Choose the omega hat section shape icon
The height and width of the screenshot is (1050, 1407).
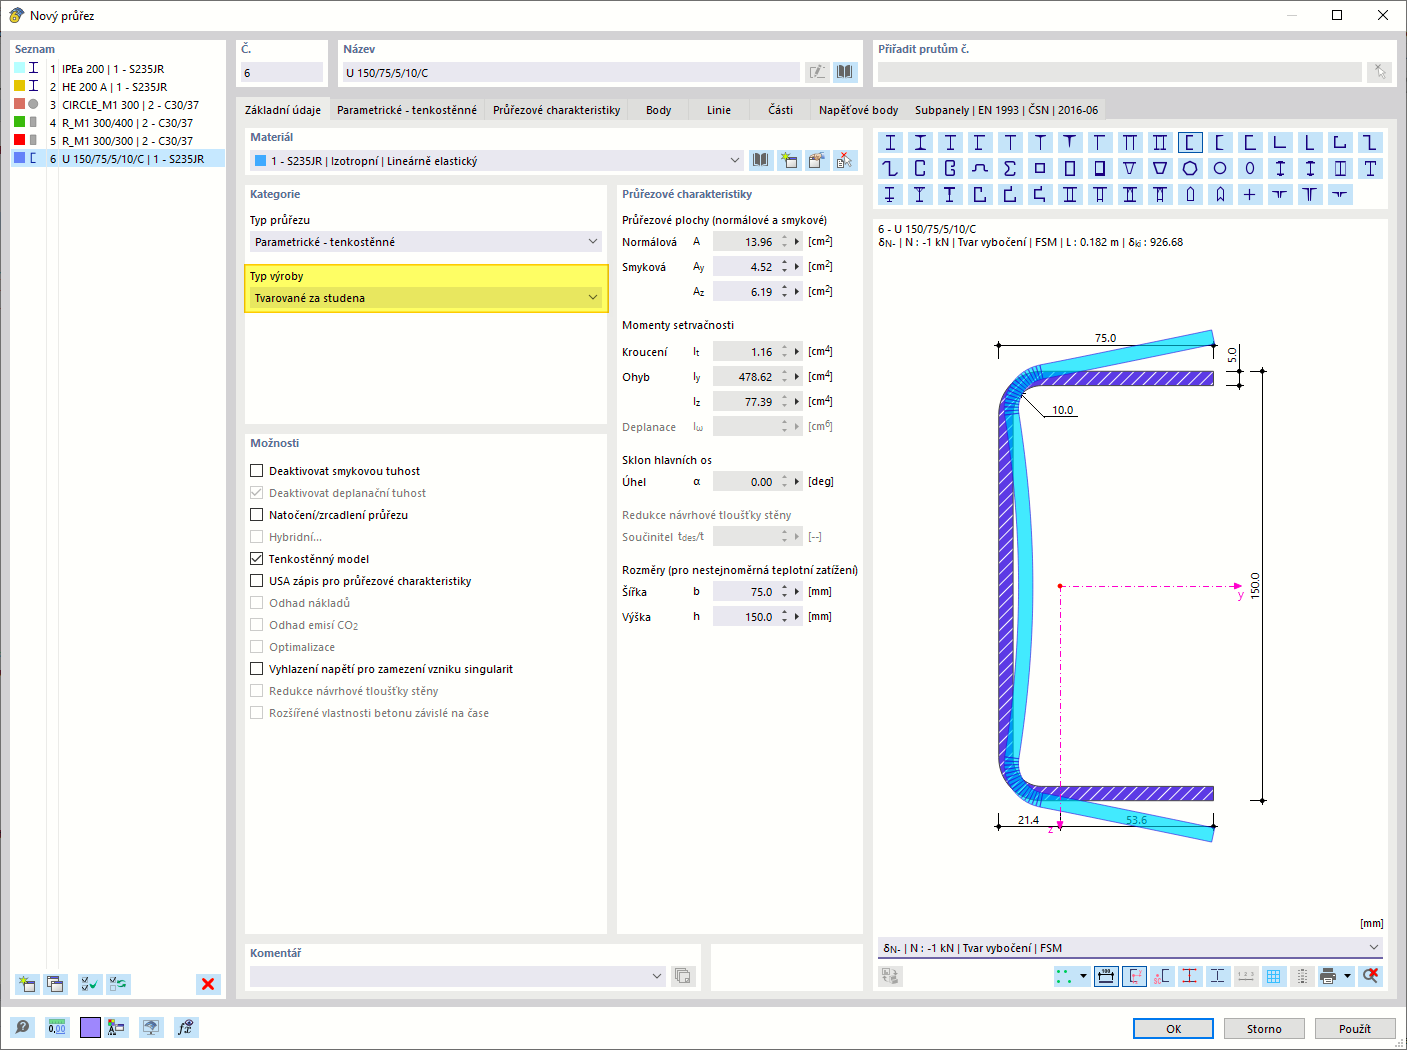980,169
